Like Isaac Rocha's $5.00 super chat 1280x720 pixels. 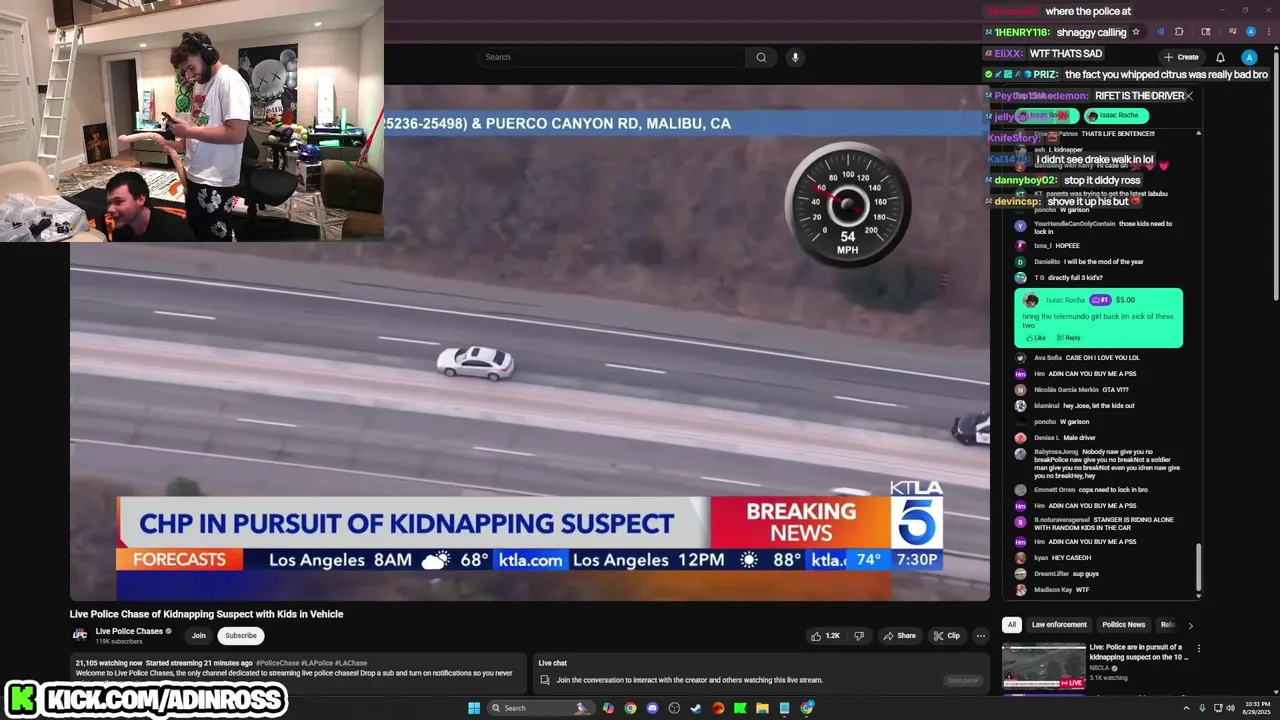[1035, 338]
